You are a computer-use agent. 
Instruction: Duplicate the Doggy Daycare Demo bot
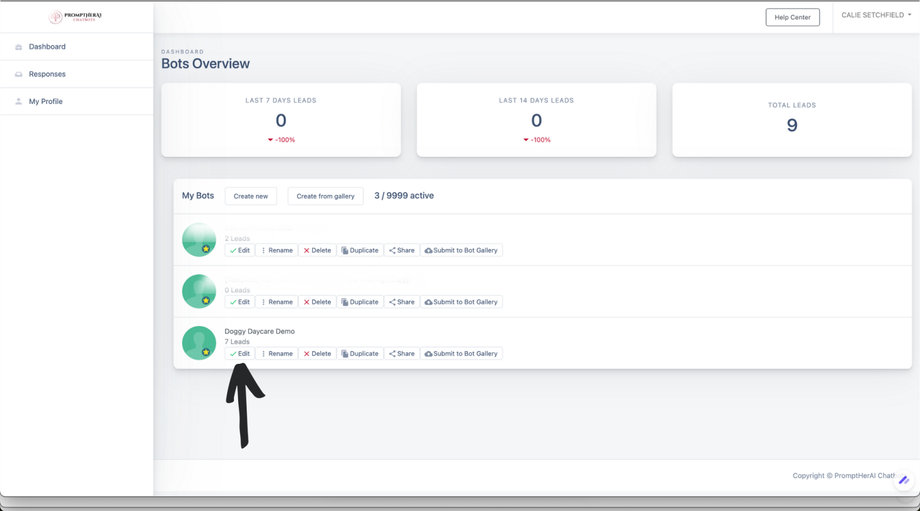tap(360, 354)
